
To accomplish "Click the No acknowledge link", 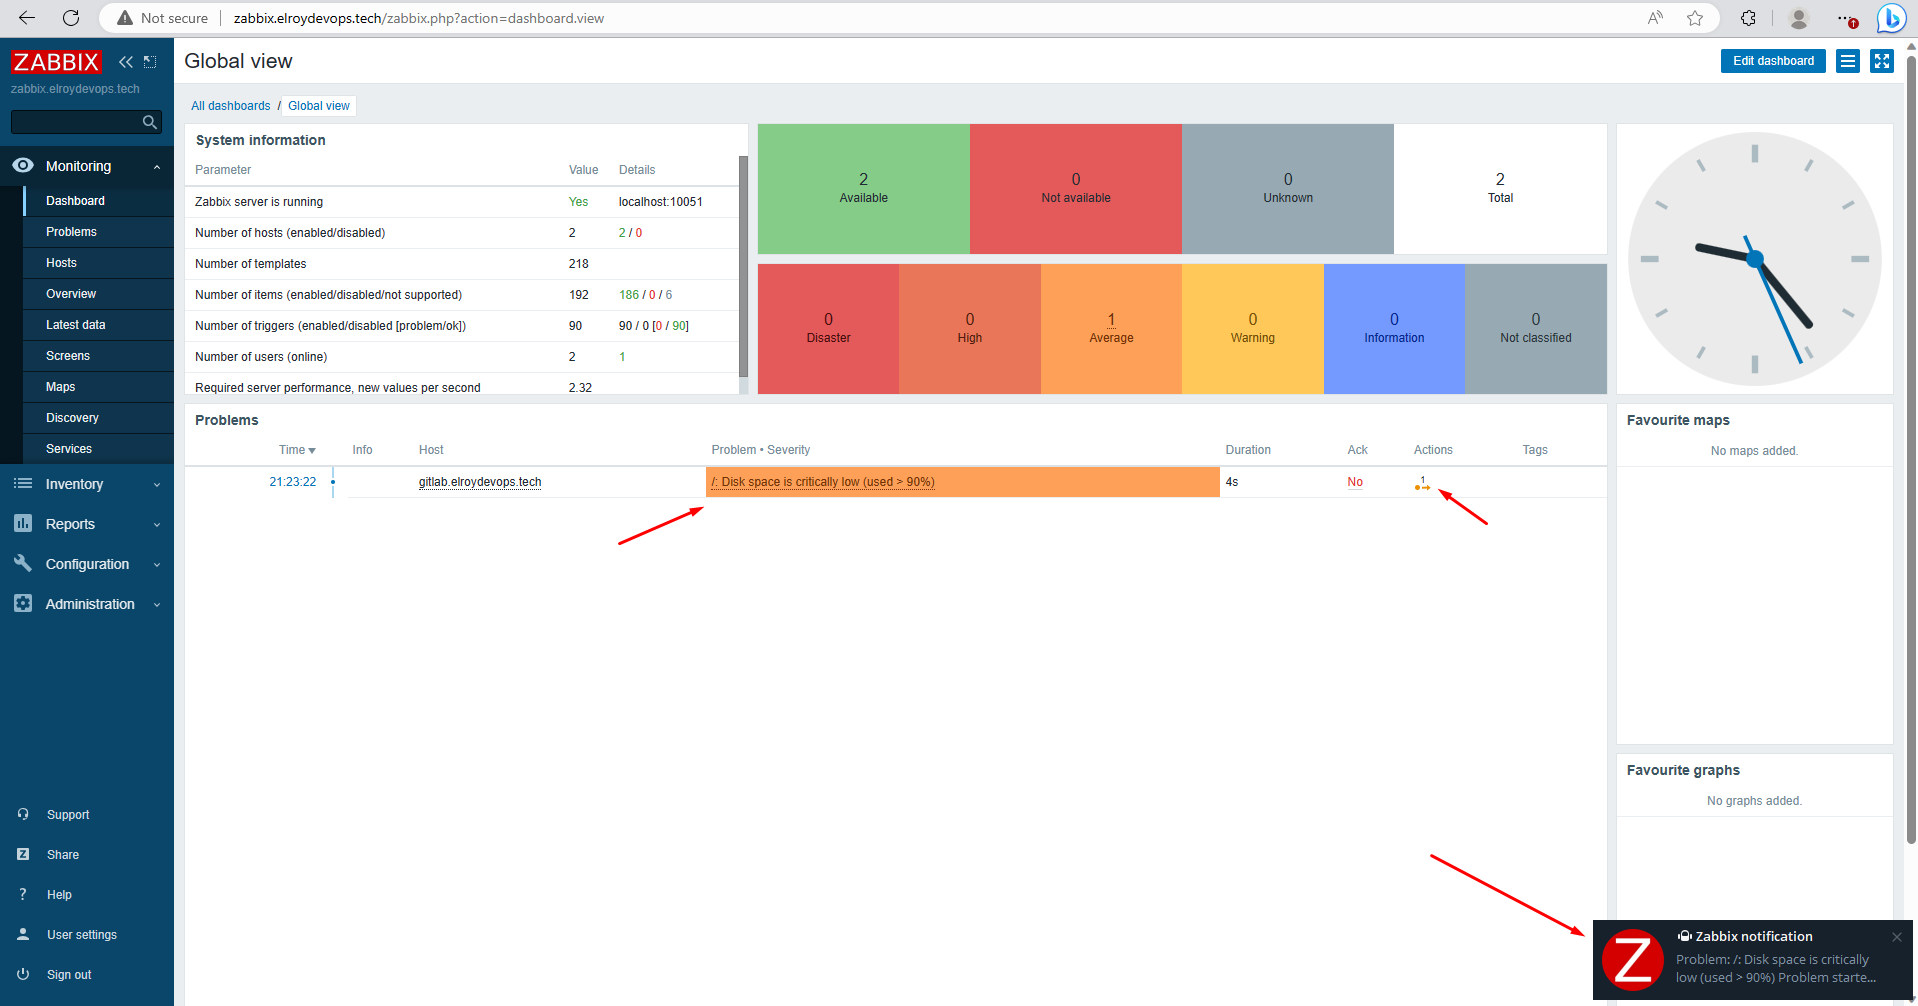I will pyautogui.click(x=1355, y=482).
